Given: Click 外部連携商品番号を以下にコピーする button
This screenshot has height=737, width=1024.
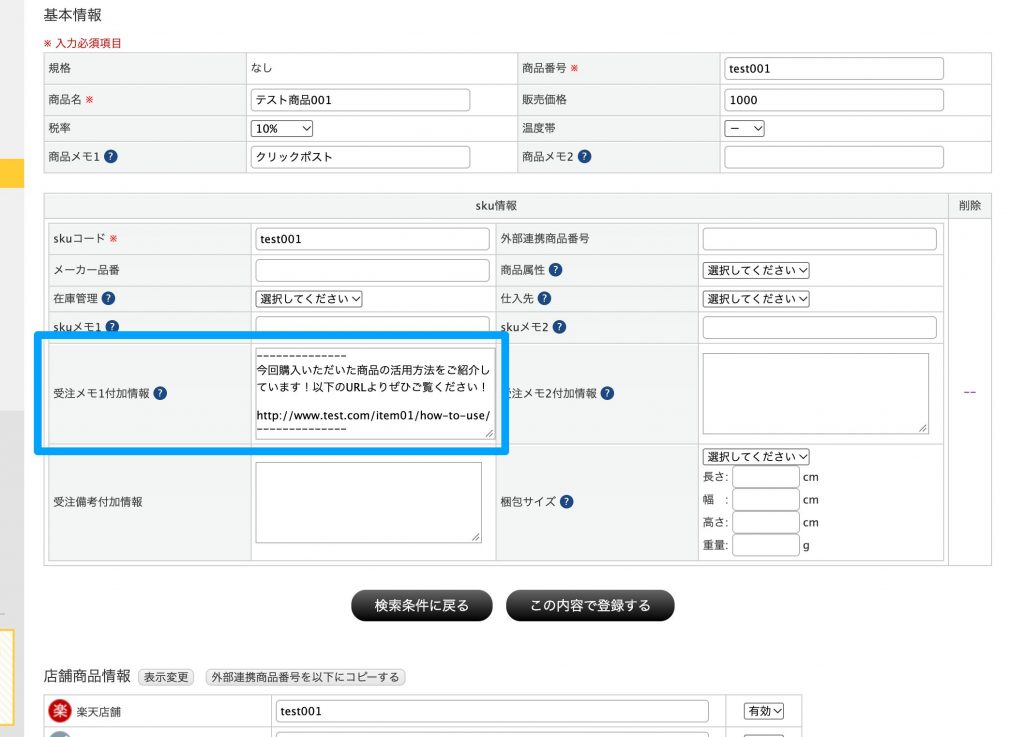Looking at the screenshot, I should coord(305,677).
